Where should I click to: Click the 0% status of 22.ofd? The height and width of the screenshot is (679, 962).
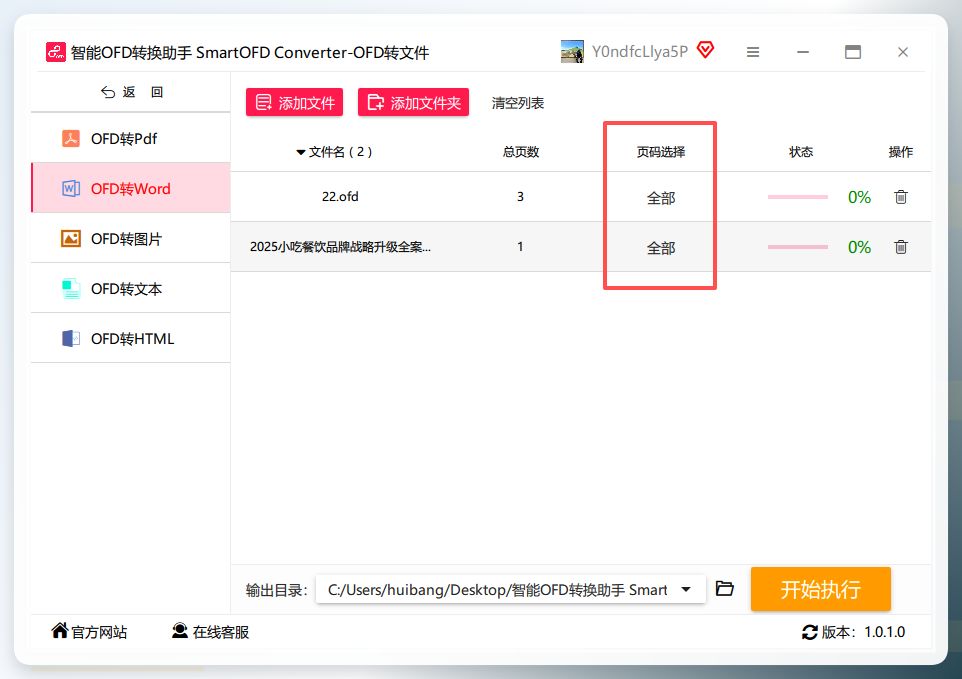tap(859, 197)
